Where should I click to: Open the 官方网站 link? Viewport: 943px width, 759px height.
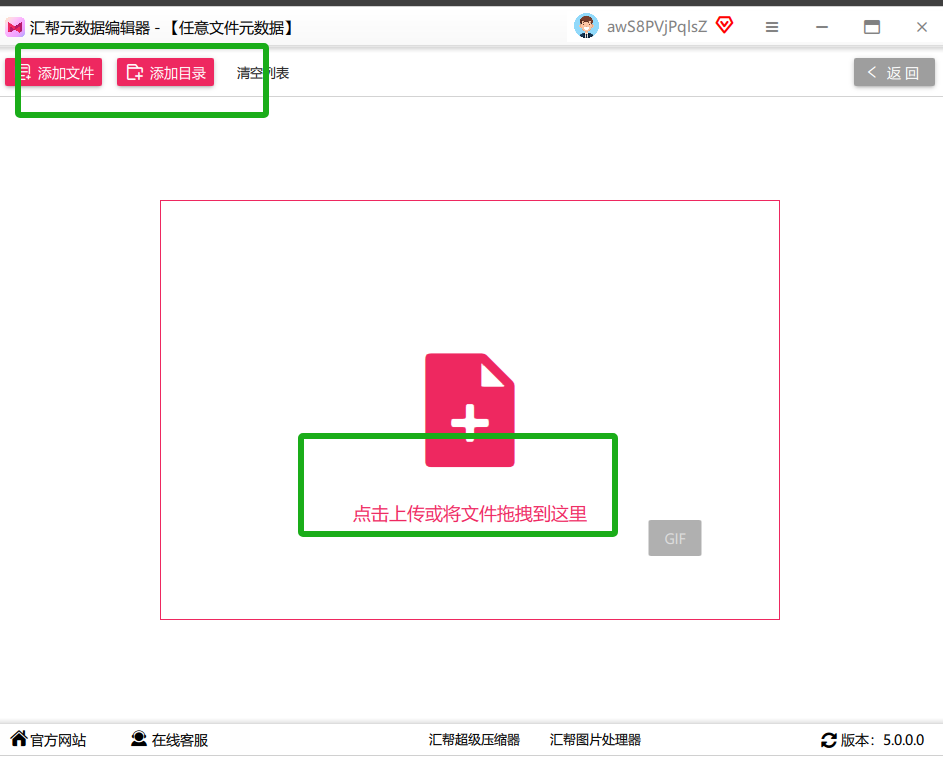click(49, 739)
